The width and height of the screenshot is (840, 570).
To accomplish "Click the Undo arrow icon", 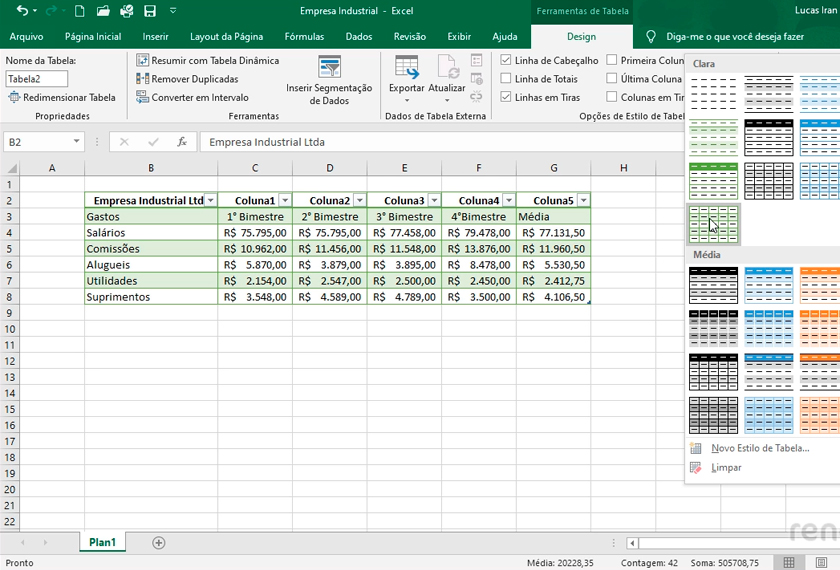I will pyautogui.click(x=22, y=11).
